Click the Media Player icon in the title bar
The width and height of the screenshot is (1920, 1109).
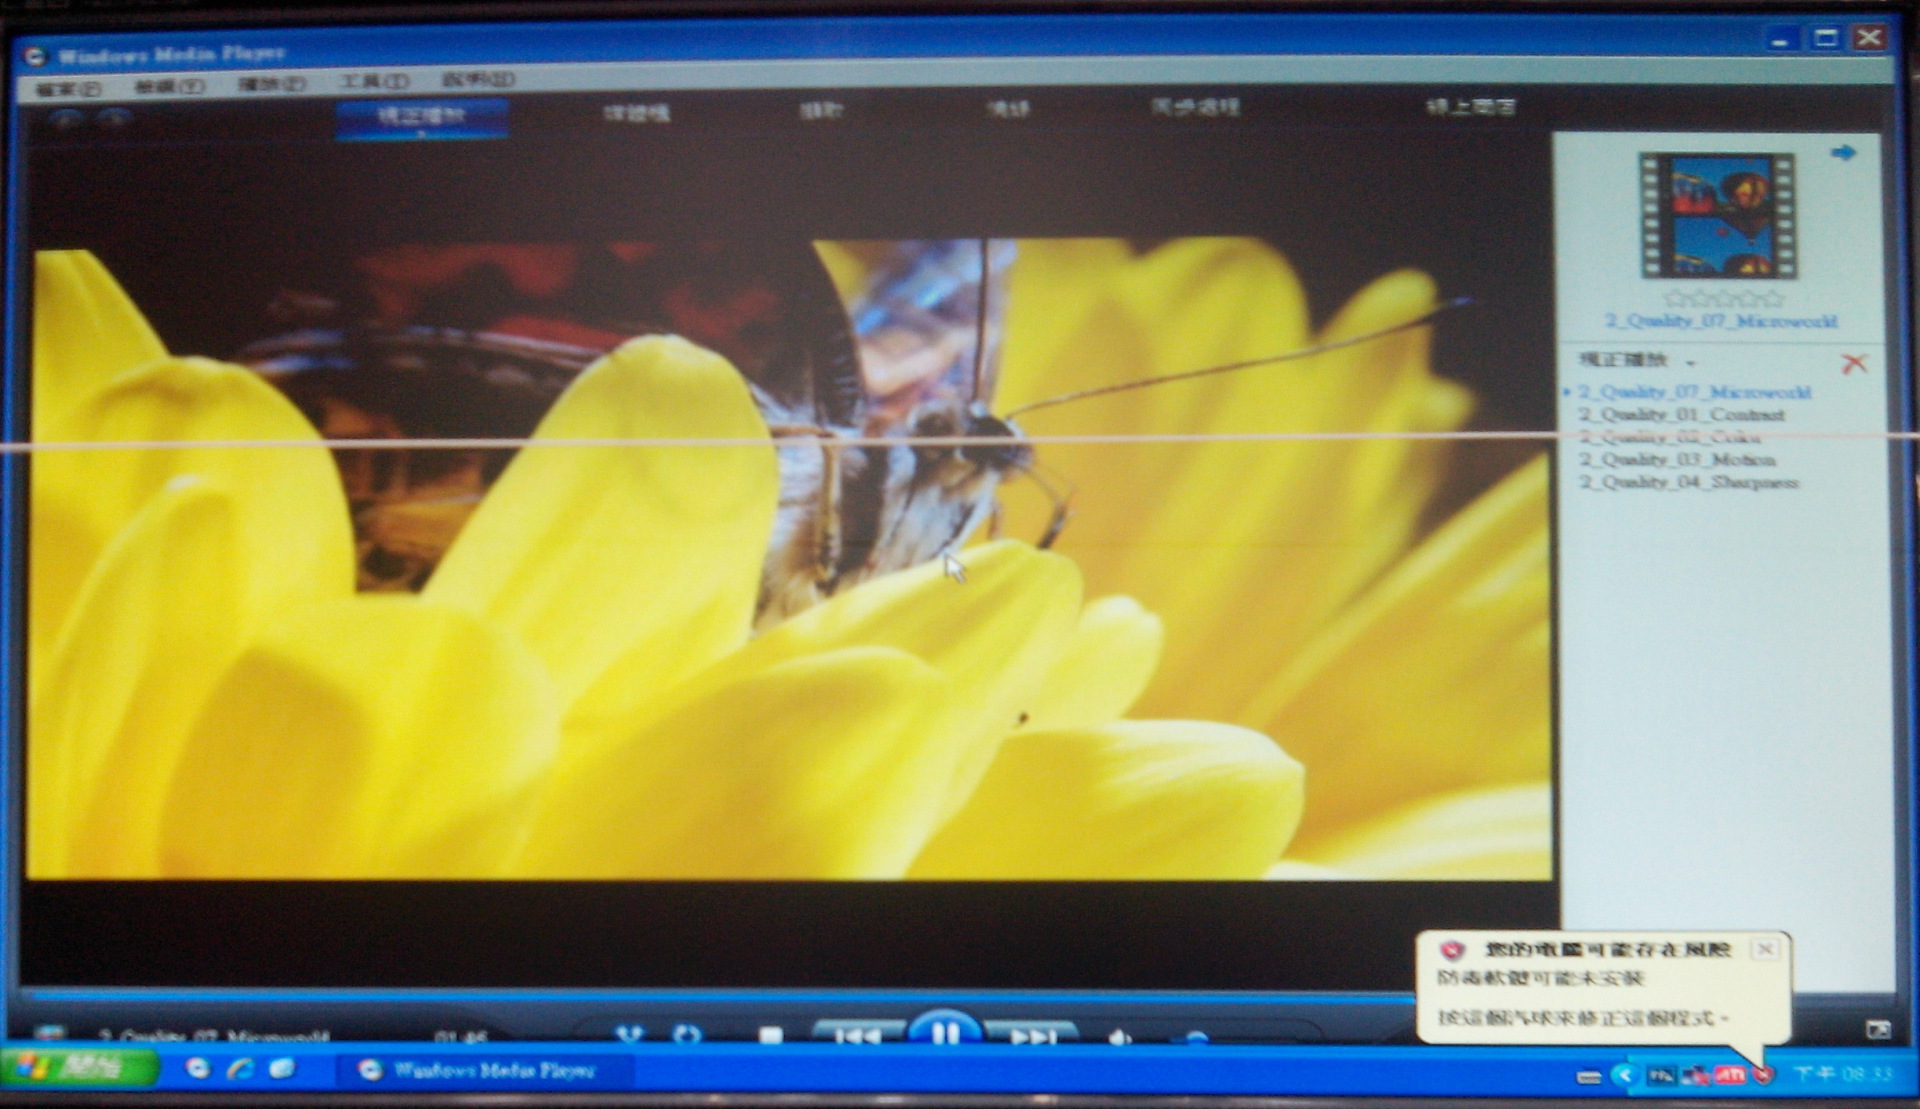tap(36, 57)
